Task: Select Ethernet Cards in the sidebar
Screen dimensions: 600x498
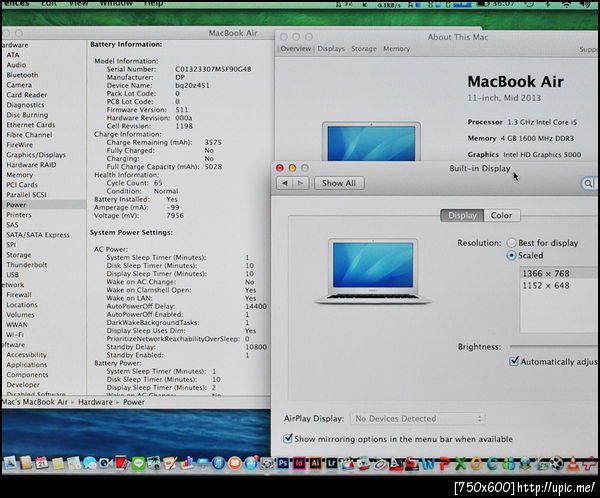Action: [x=31, y=125]
